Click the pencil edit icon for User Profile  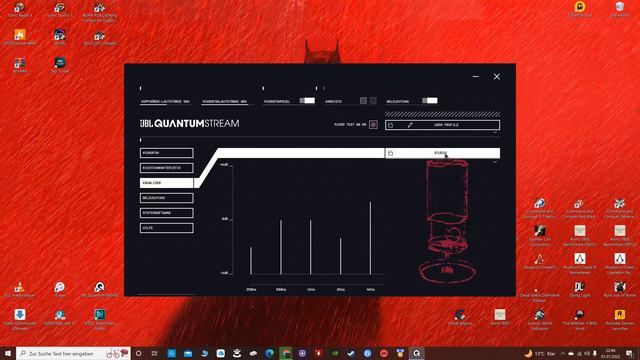(410, 125)
